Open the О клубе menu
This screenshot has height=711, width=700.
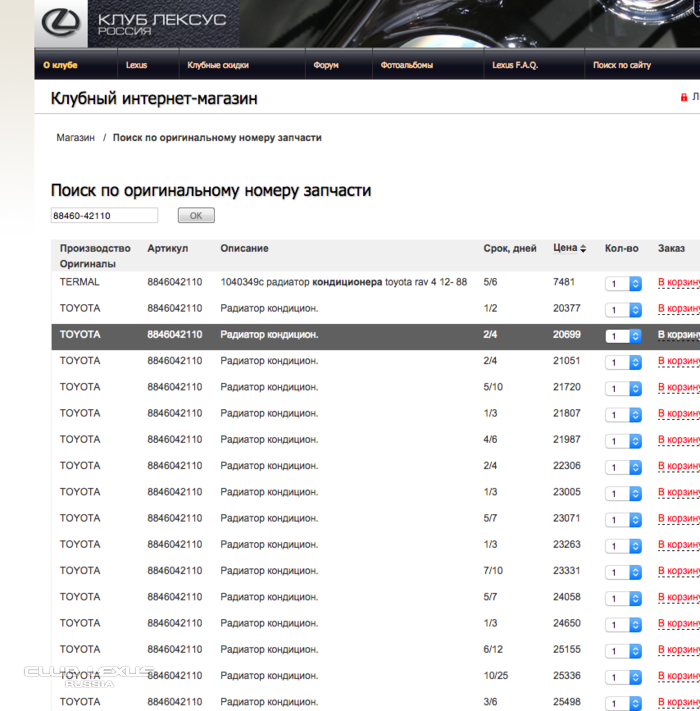pos(60,65)
